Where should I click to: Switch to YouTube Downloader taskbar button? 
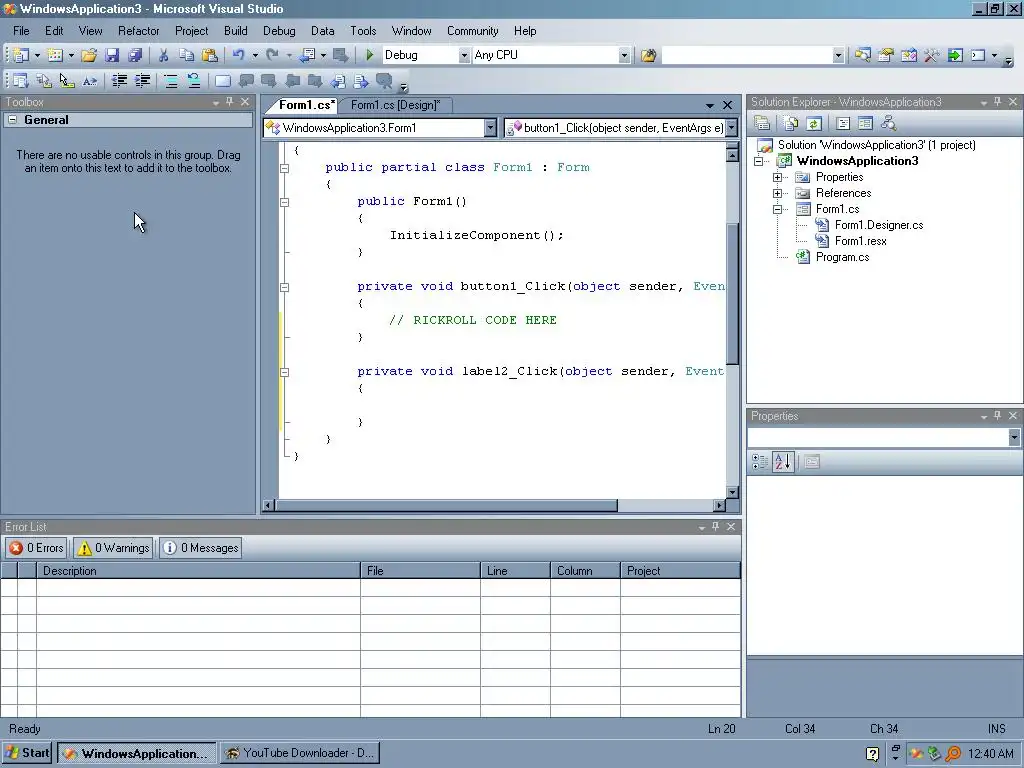(300, 753)
